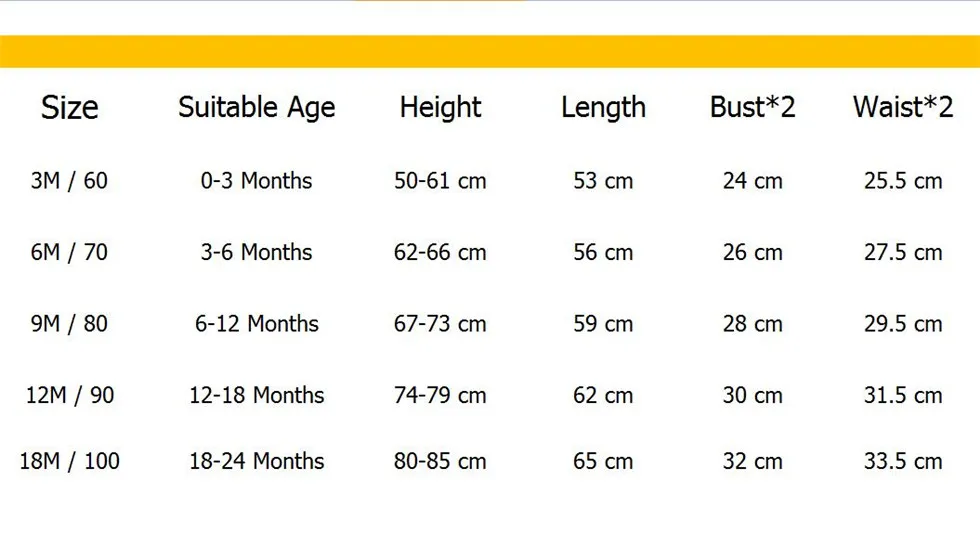Click the Bust*2 column header
This screenshot has height=533, width=980.
pos(752,107)
